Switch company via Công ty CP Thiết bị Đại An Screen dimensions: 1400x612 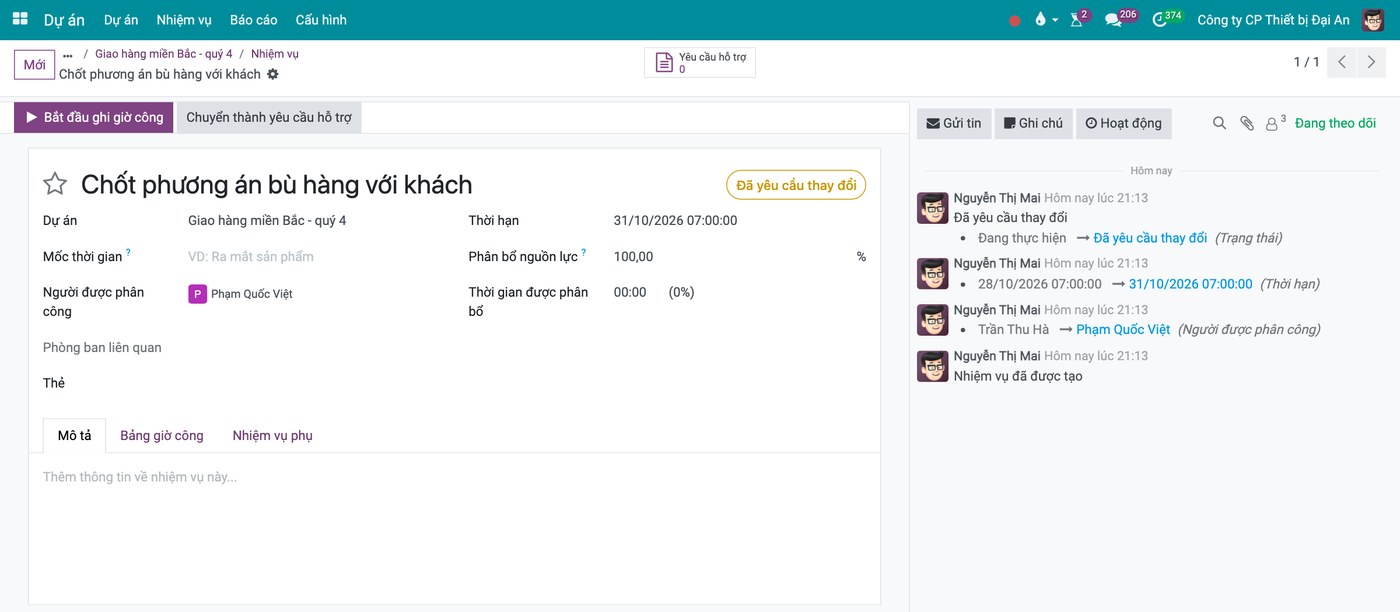[1273, 20]
